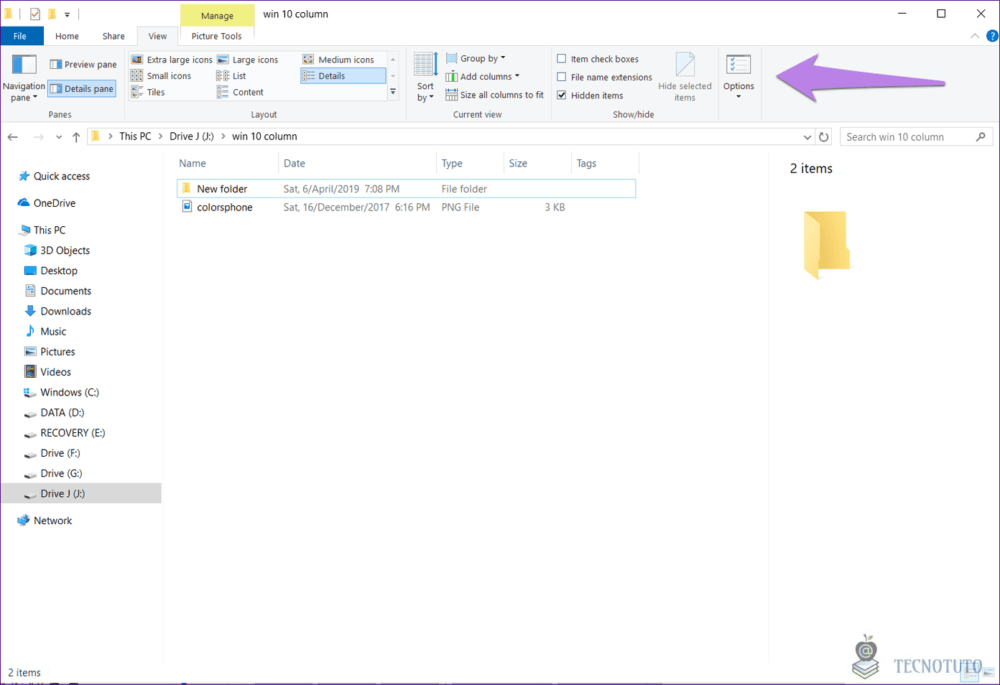Click the Manage contextual tab
This screenshot has width=1000, height=685.
tap(217, 15)
